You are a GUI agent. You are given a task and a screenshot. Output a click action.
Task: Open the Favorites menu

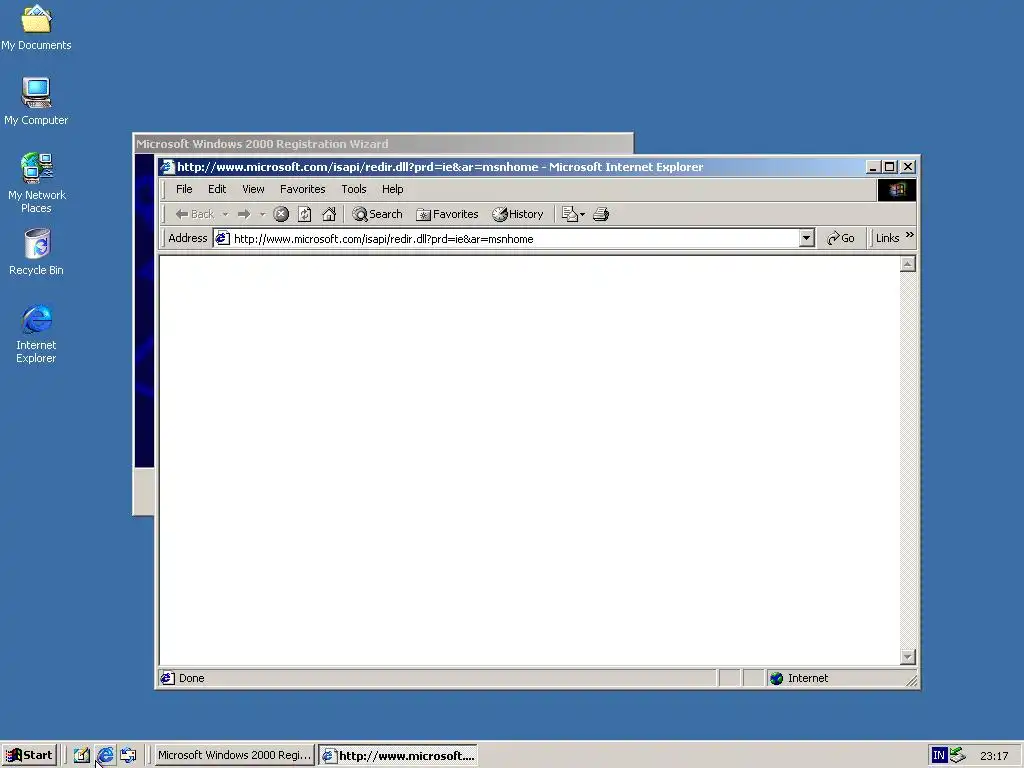coord(302,189)
